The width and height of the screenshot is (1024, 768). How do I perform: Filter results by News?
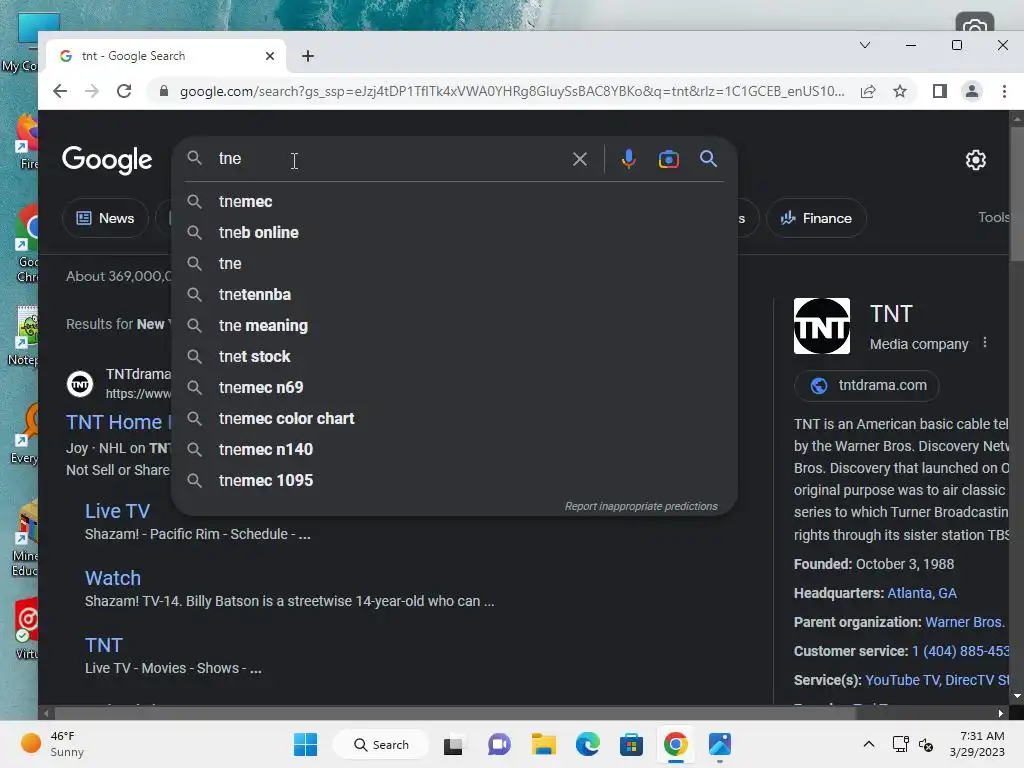tap(105, 218)
